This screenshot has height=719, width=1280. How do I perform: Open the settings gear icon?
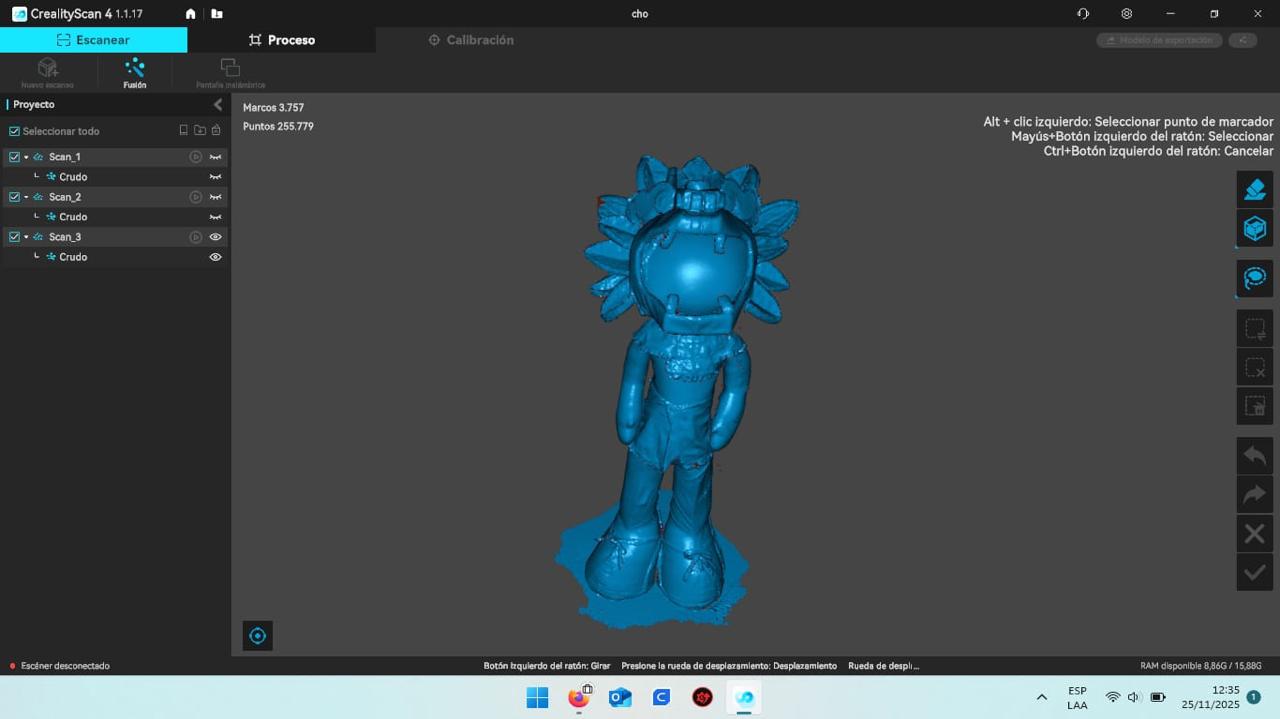click(1127, 14)
